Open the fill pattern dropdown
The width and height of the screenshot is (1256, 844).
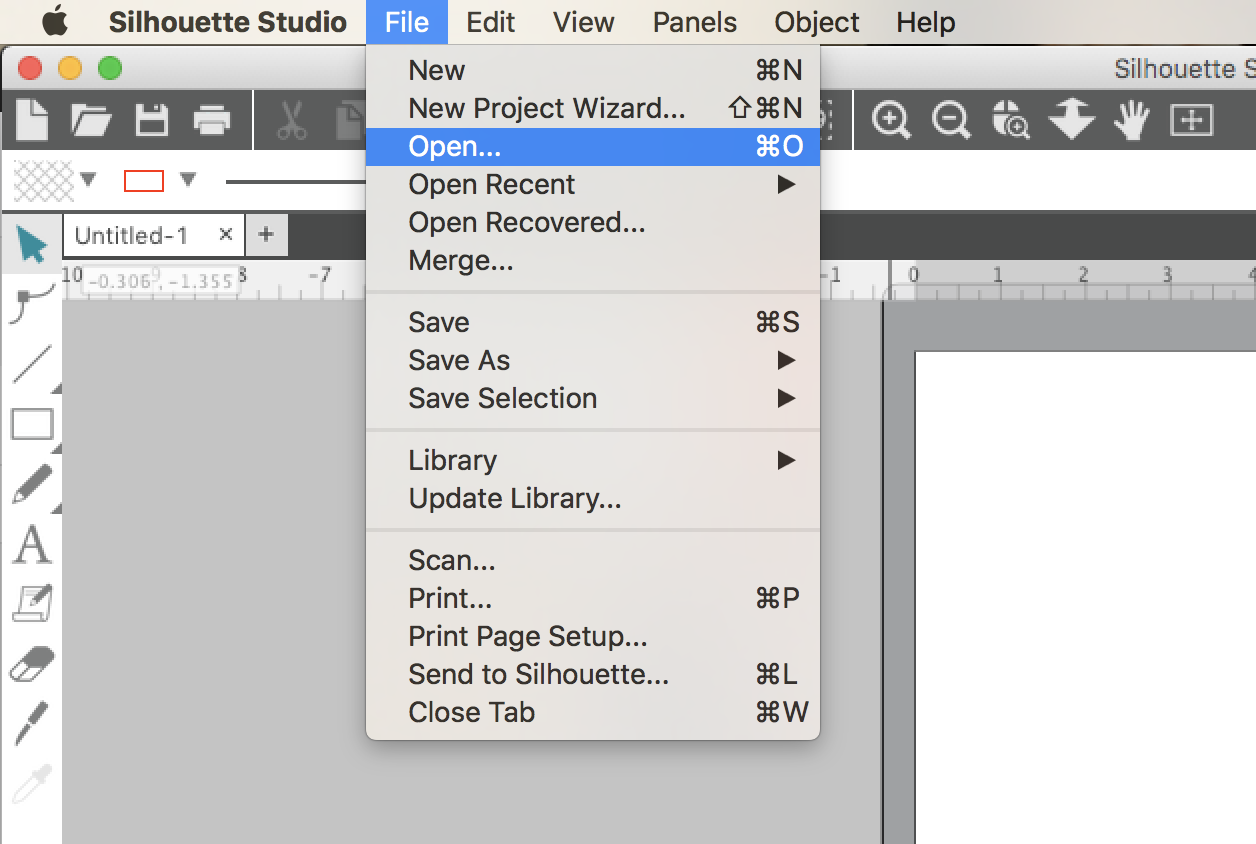(x=88, y=180)
